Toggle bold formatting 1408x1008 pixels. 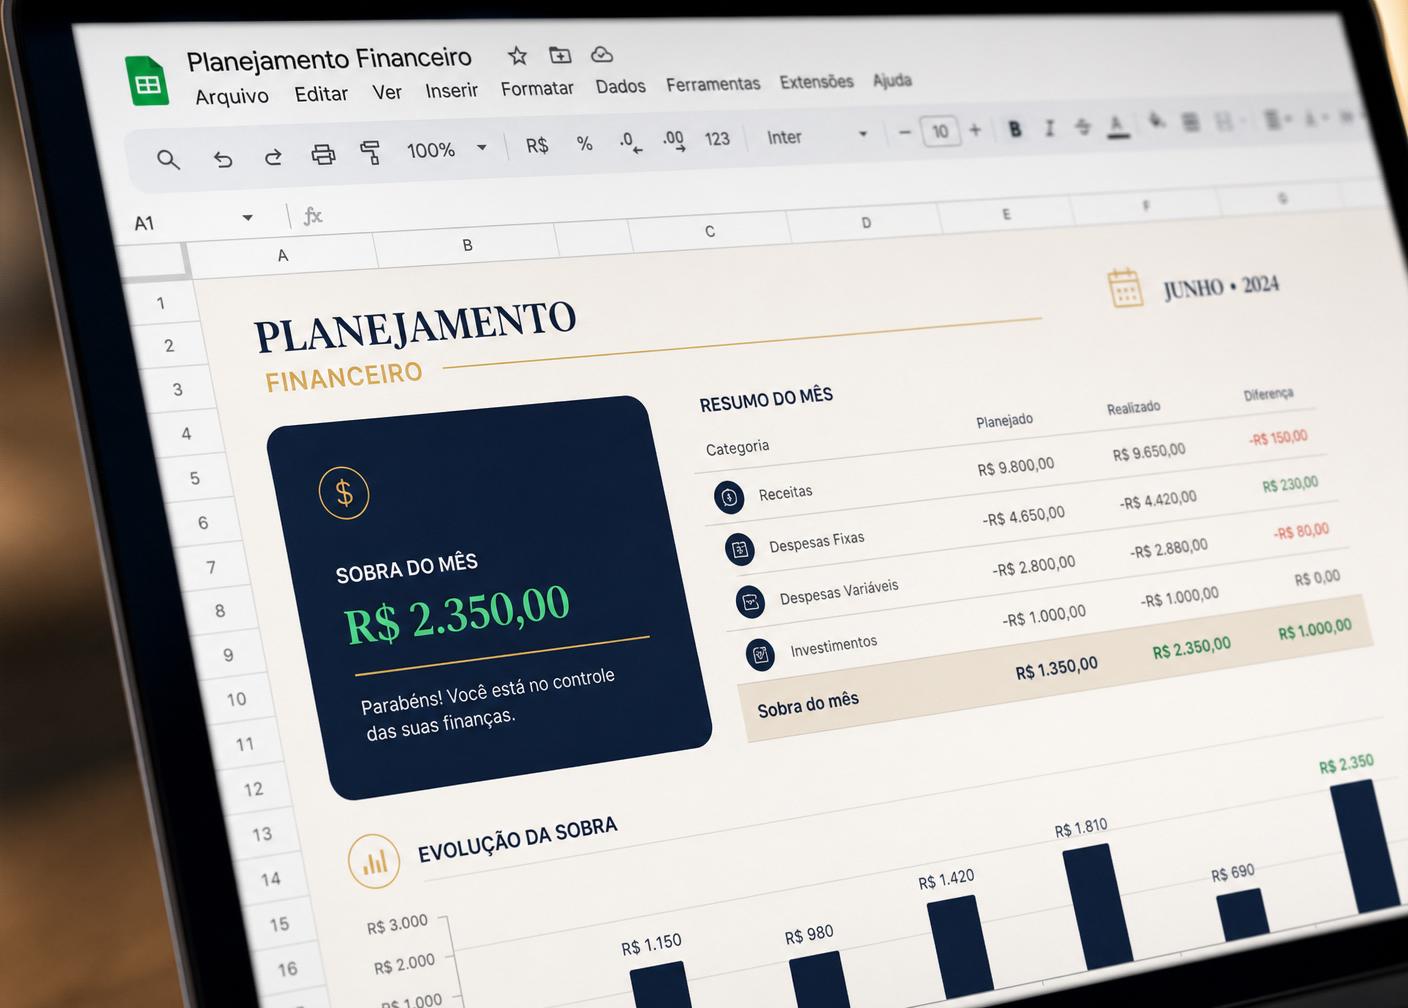tap(1015, 129)
